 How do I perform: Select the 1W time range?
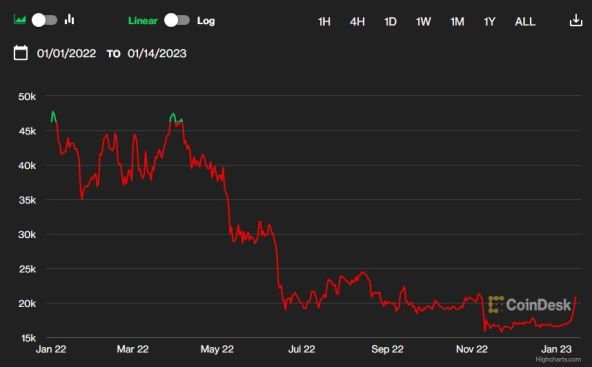pos(423,22)
